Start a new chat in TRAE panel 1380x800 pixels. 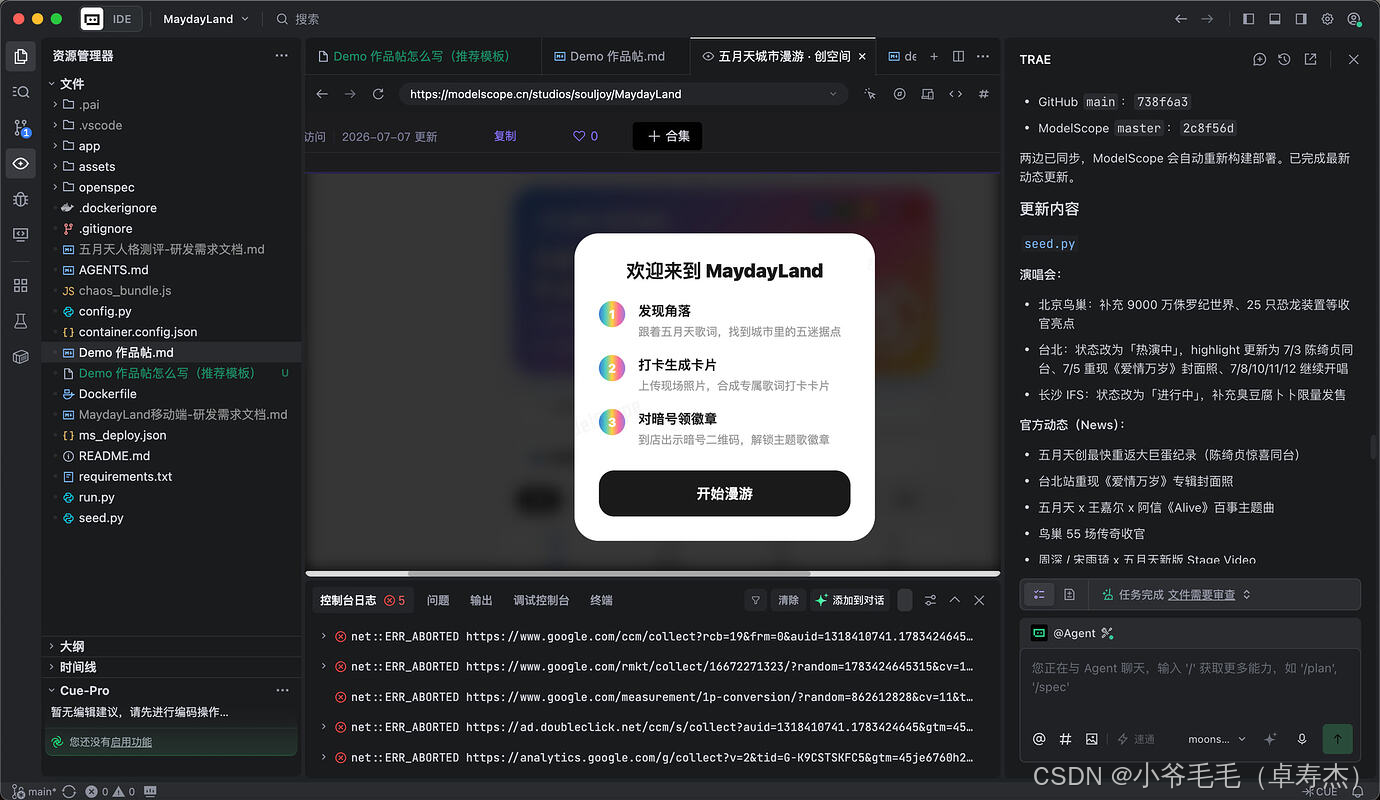(1259, 60)
